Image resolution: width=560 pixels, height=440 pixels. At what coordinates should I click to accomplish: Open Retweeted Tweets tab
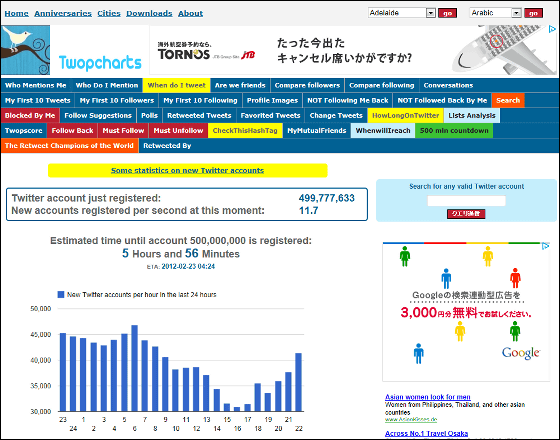(x=199, y=115)
